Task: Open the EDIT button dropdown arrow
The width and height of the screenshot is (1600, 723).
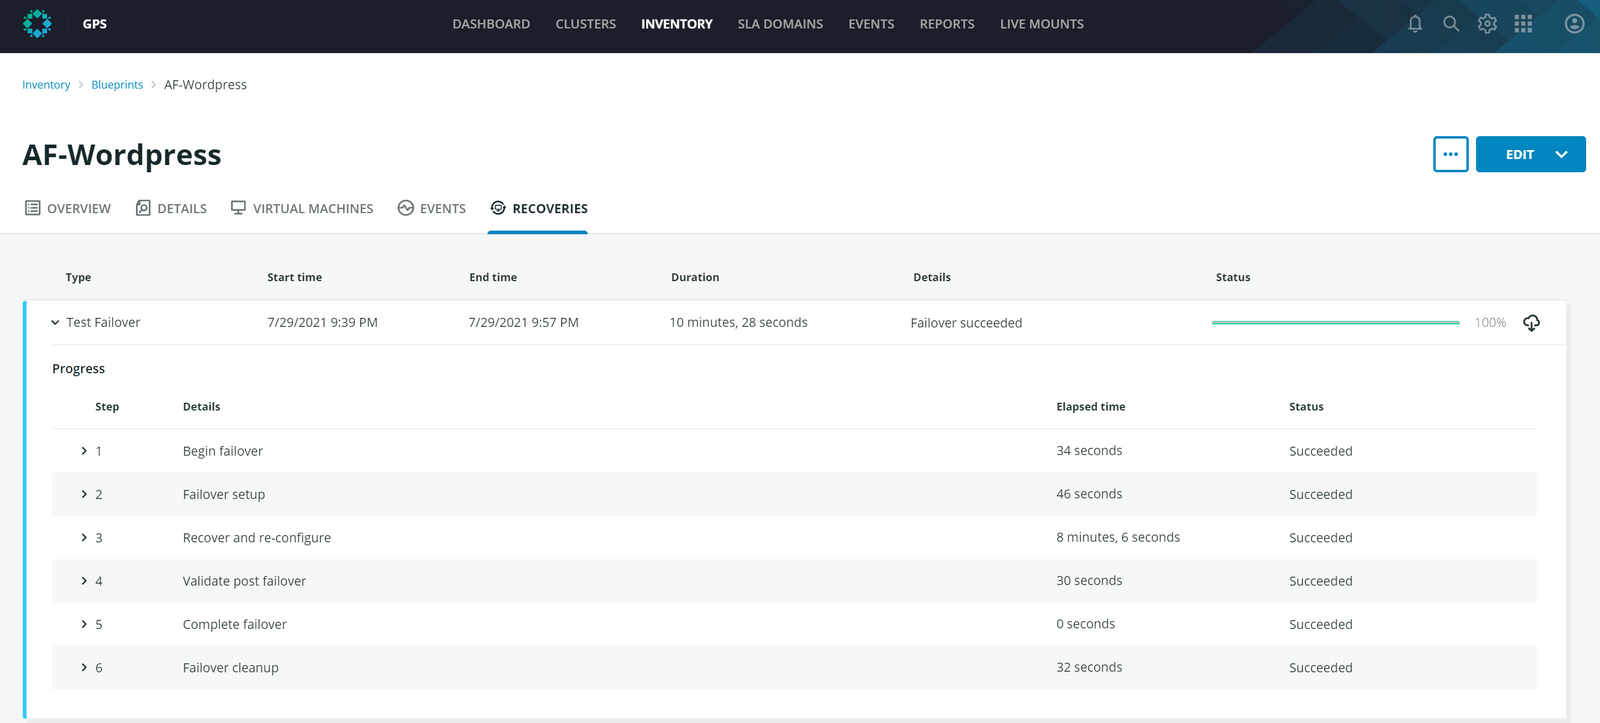Action: click(1561, 154)
